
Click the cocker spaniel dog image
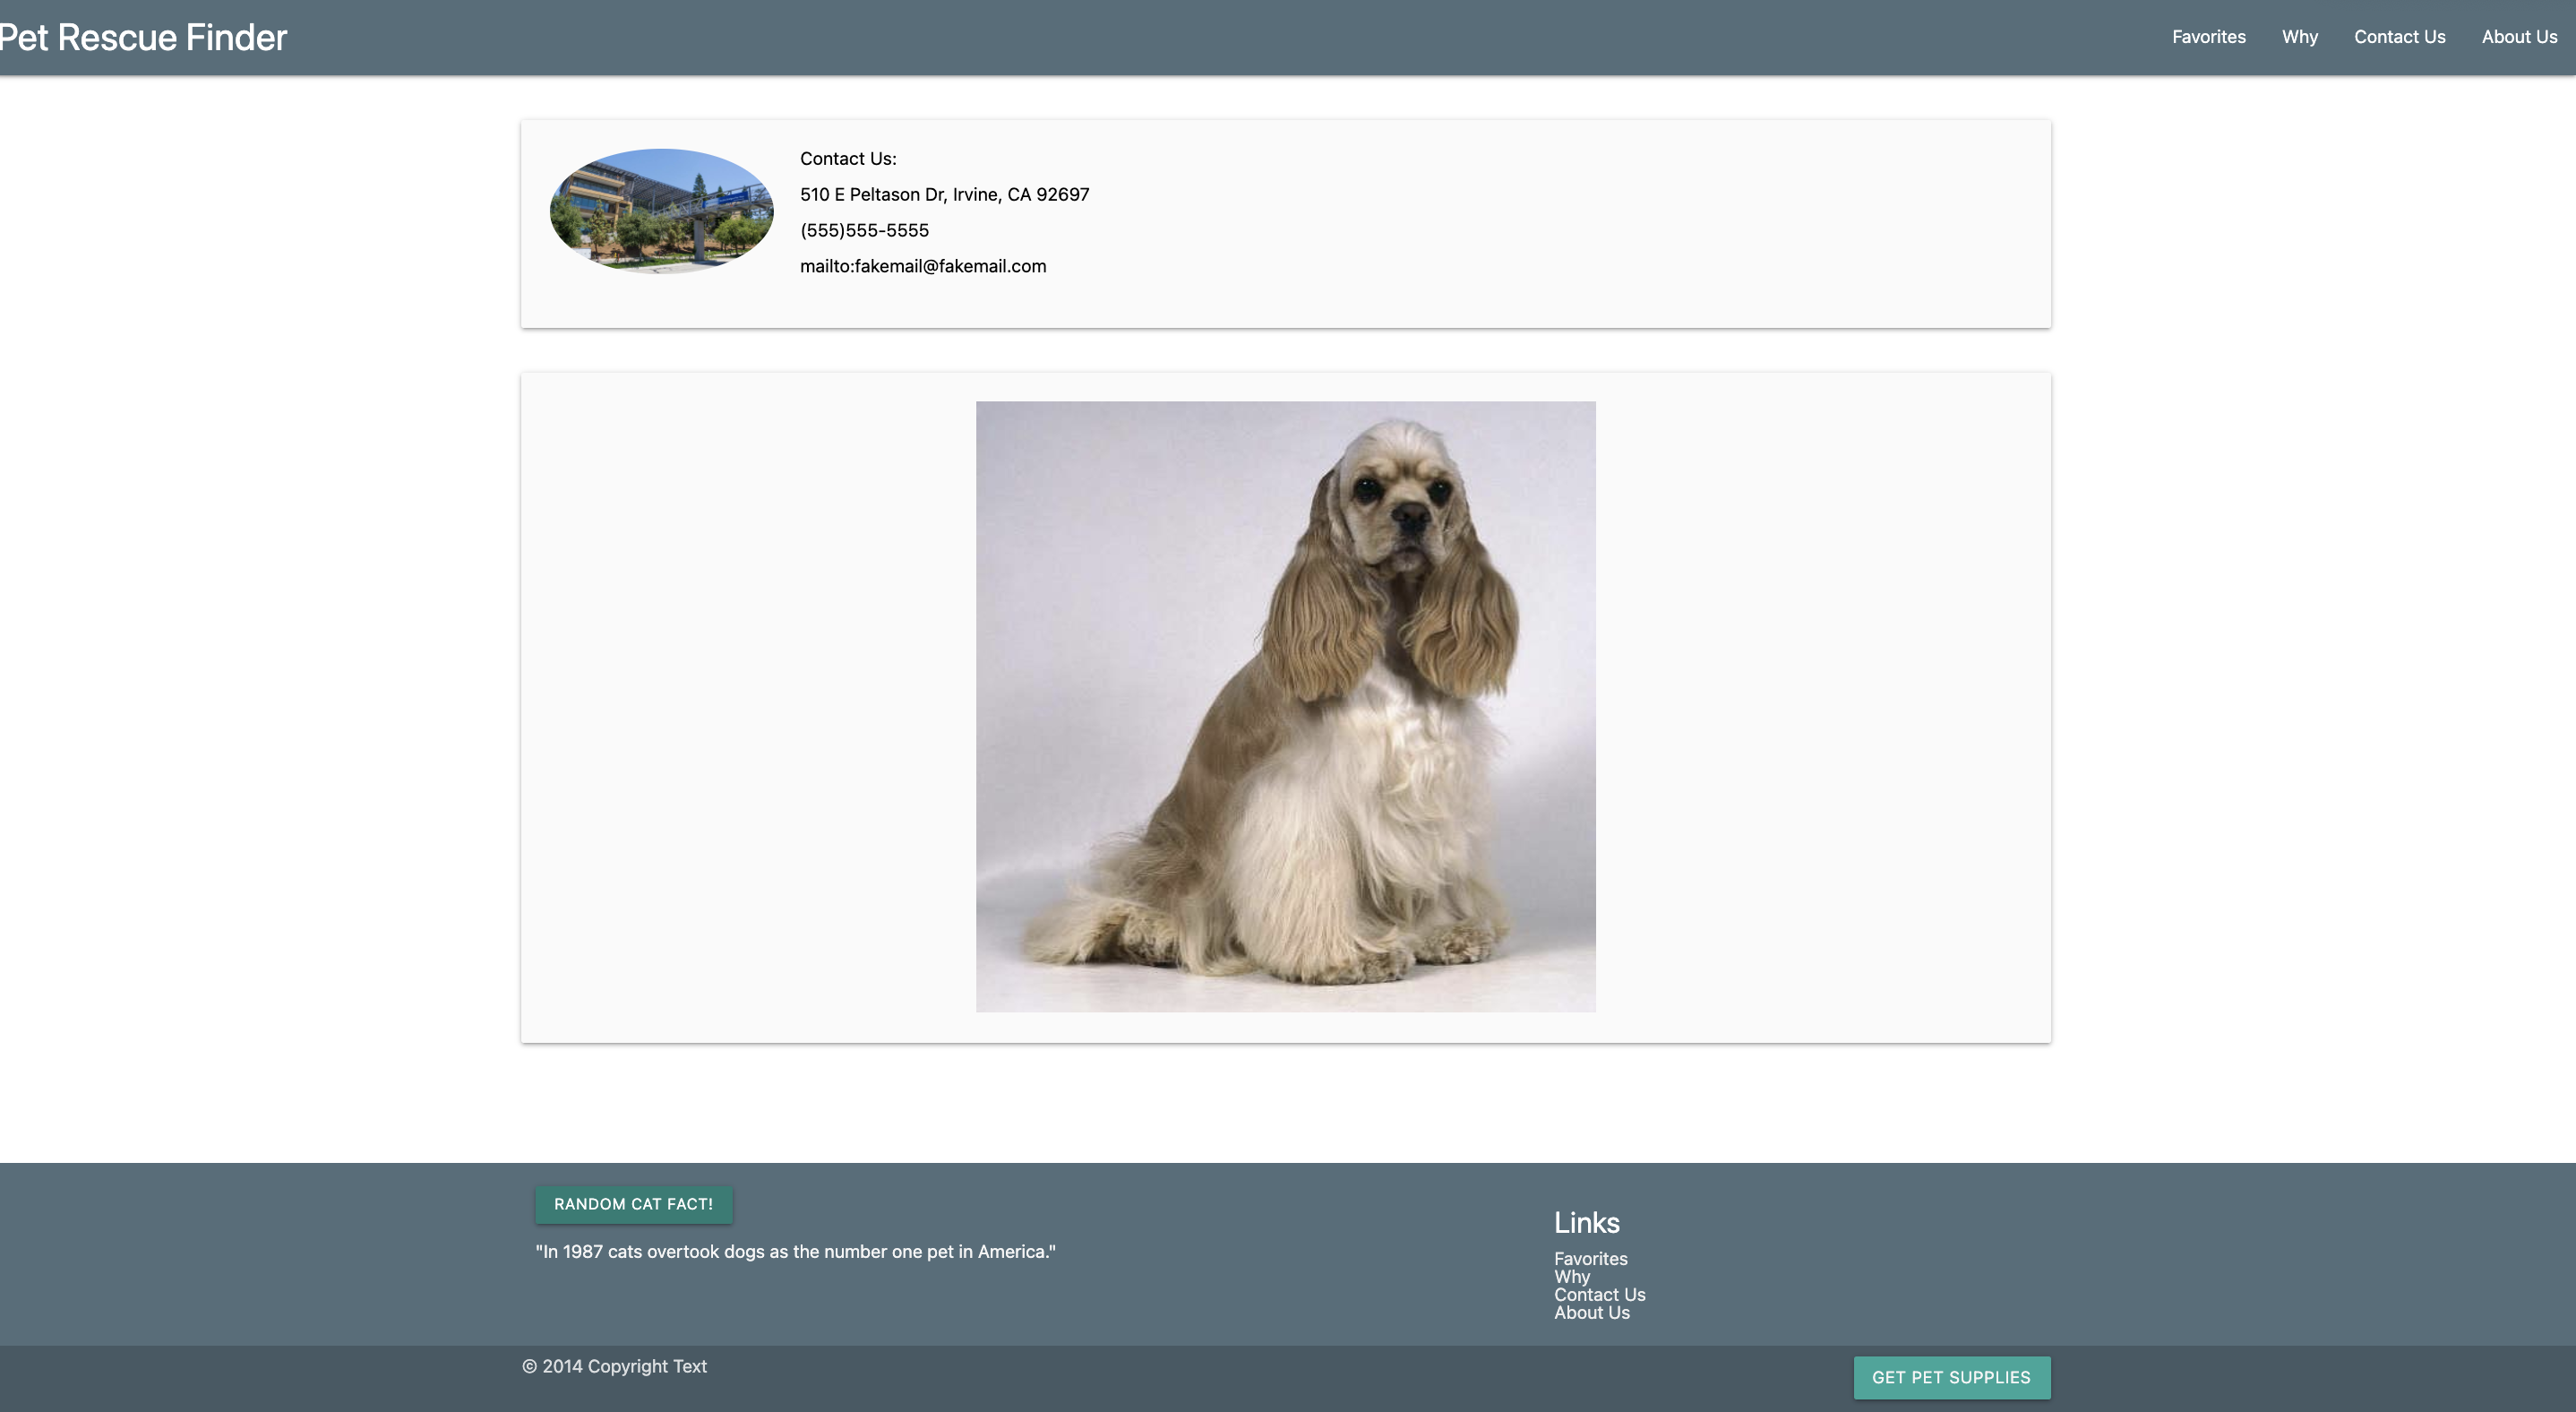1285,706
